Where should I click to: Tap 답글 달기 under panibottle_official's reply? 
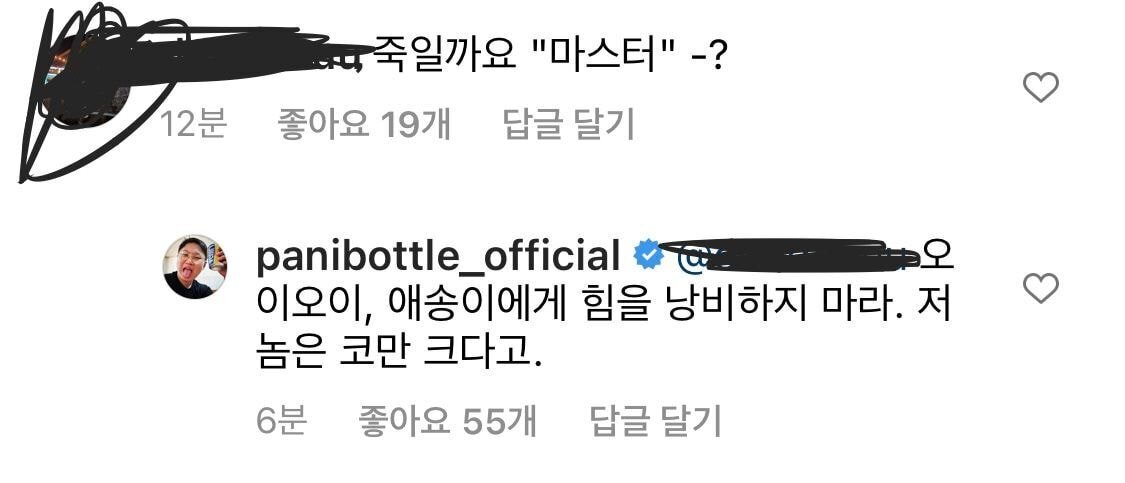655,421
